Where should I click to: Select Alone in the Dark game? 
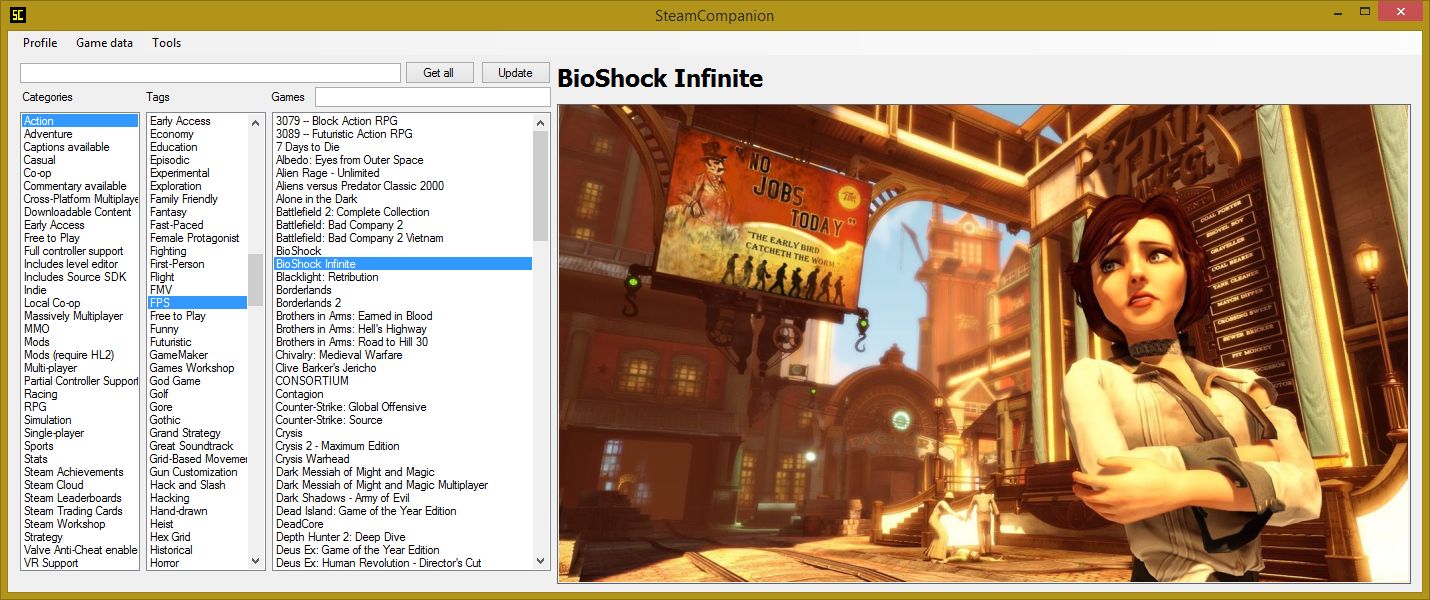point(403,199)
